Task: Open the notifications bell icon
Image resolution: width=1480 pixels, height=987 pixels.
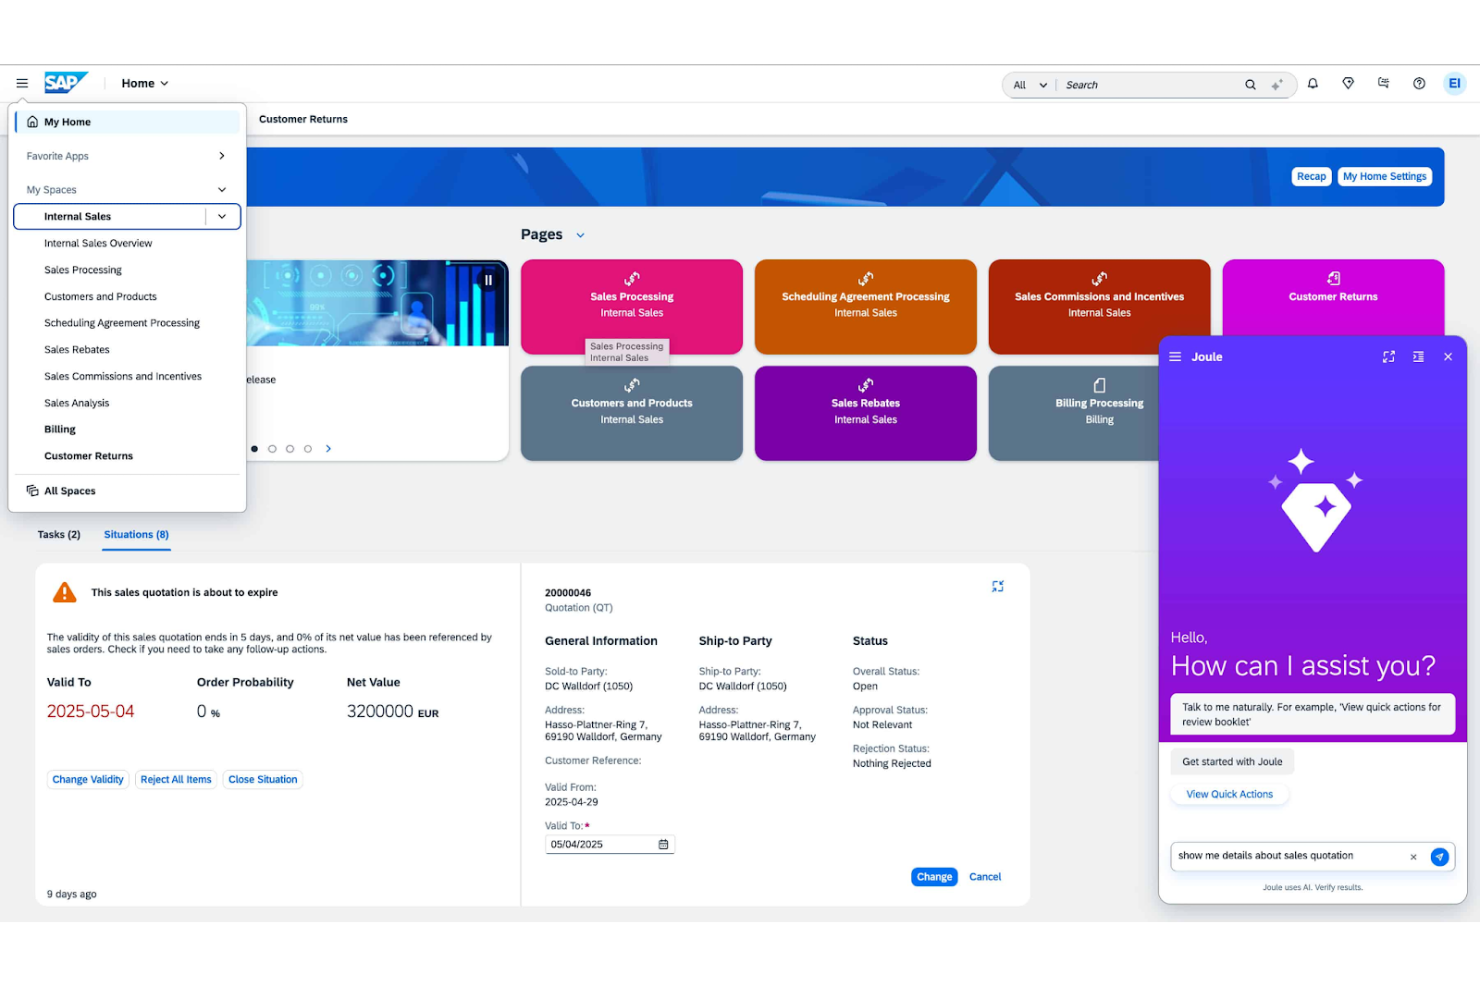Action: (x=1313, y=84)
